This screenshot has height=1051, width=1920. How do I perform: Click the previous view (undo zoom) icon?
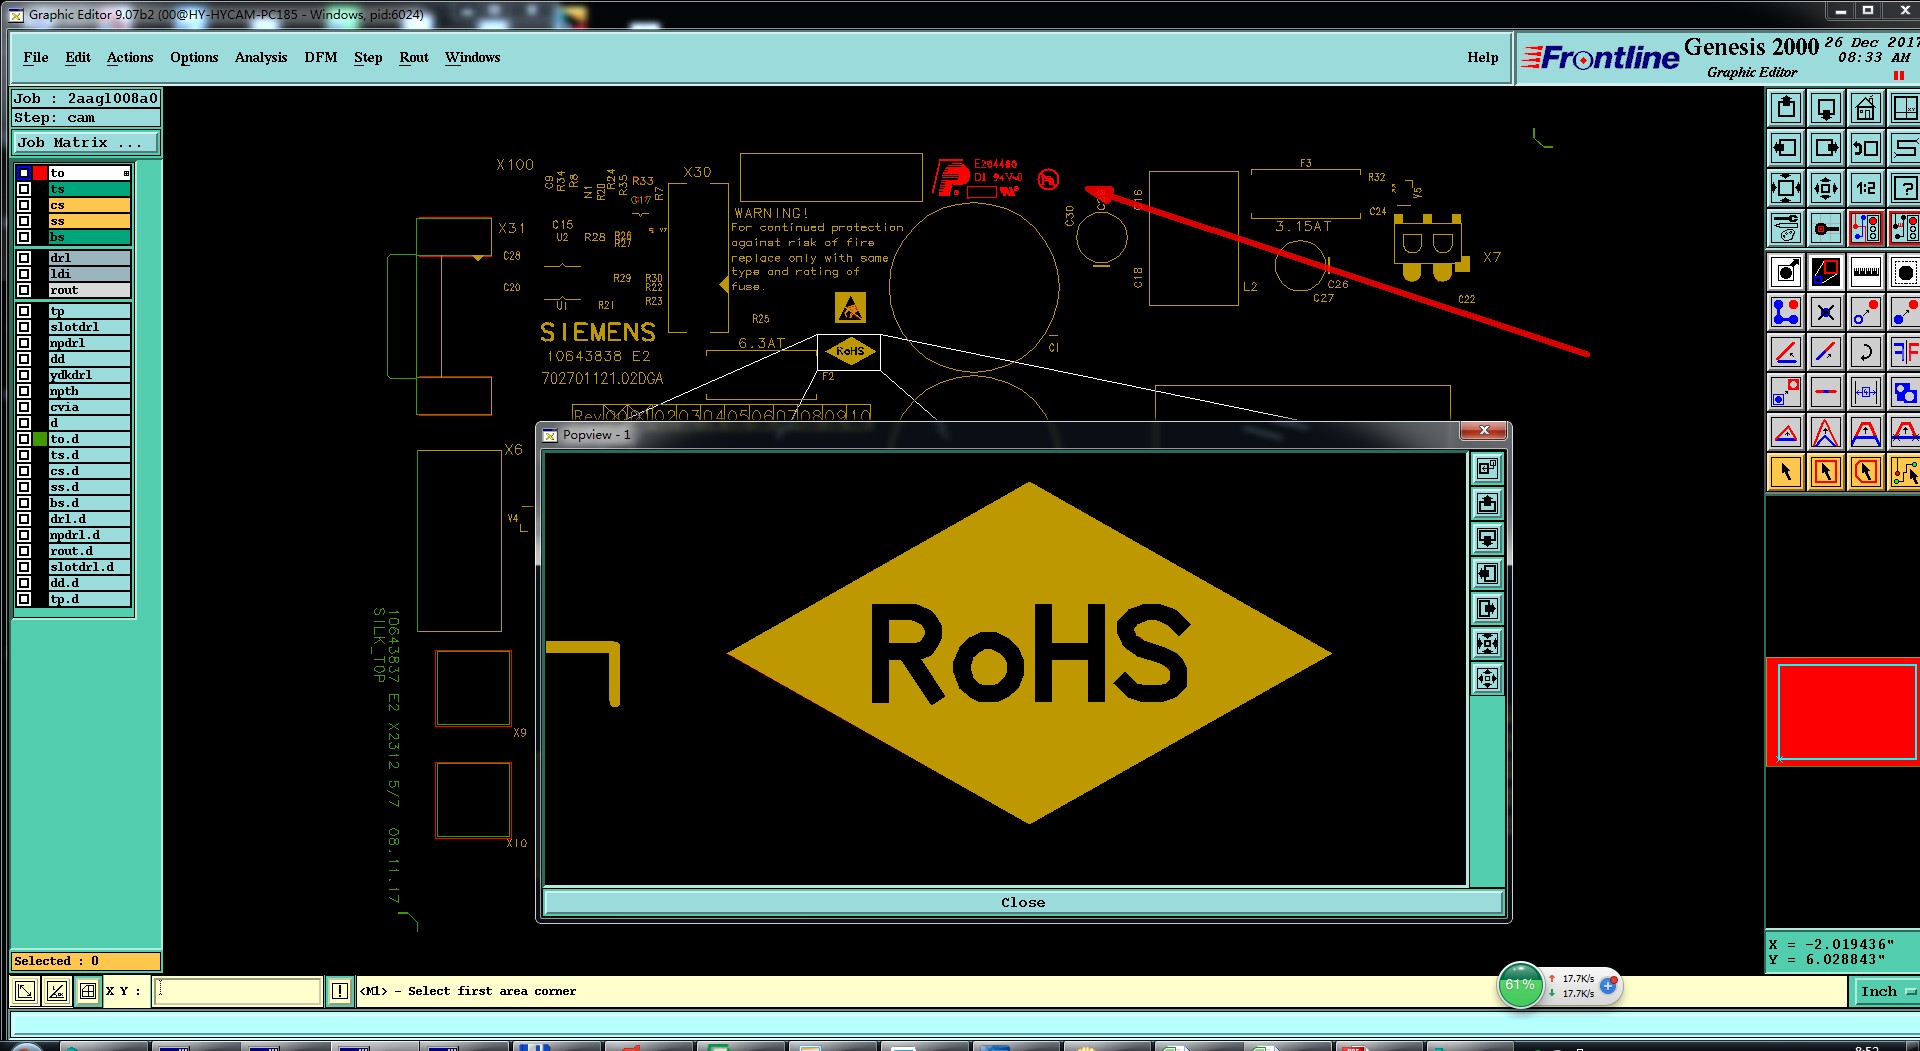pos(1866,148)
